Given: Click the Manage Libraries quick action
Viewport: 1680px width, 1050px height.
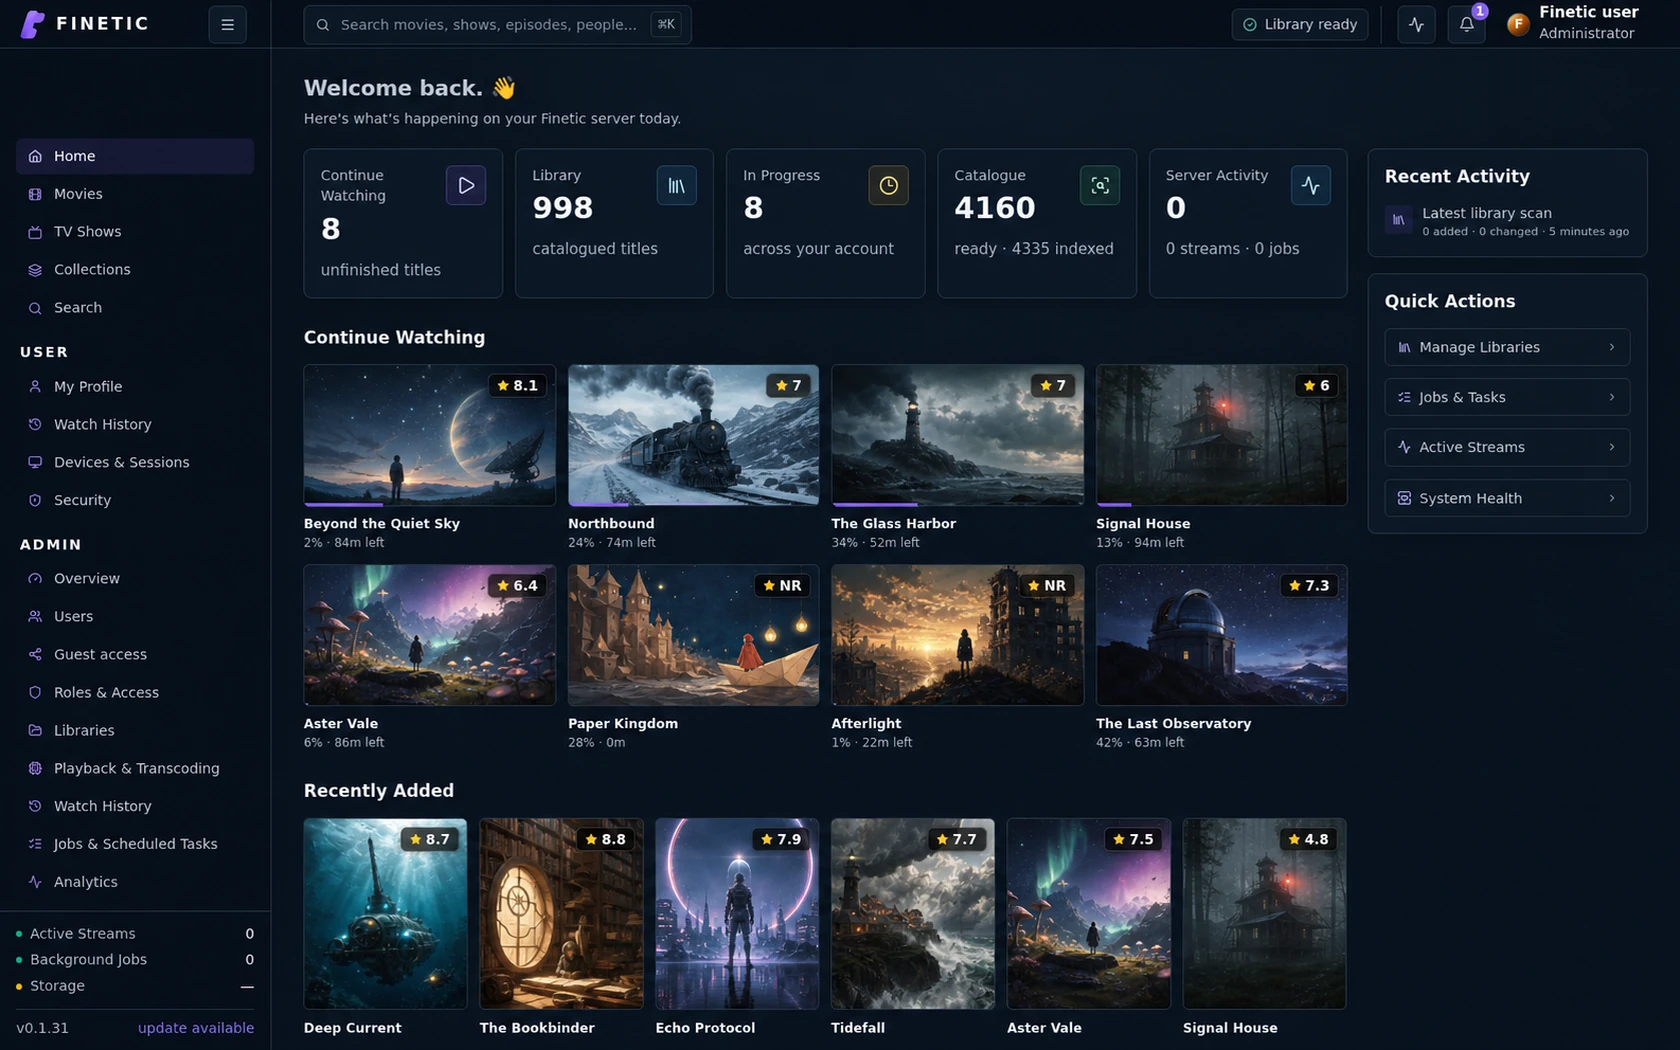Looking at the screenshot, I should point(1507,347).
